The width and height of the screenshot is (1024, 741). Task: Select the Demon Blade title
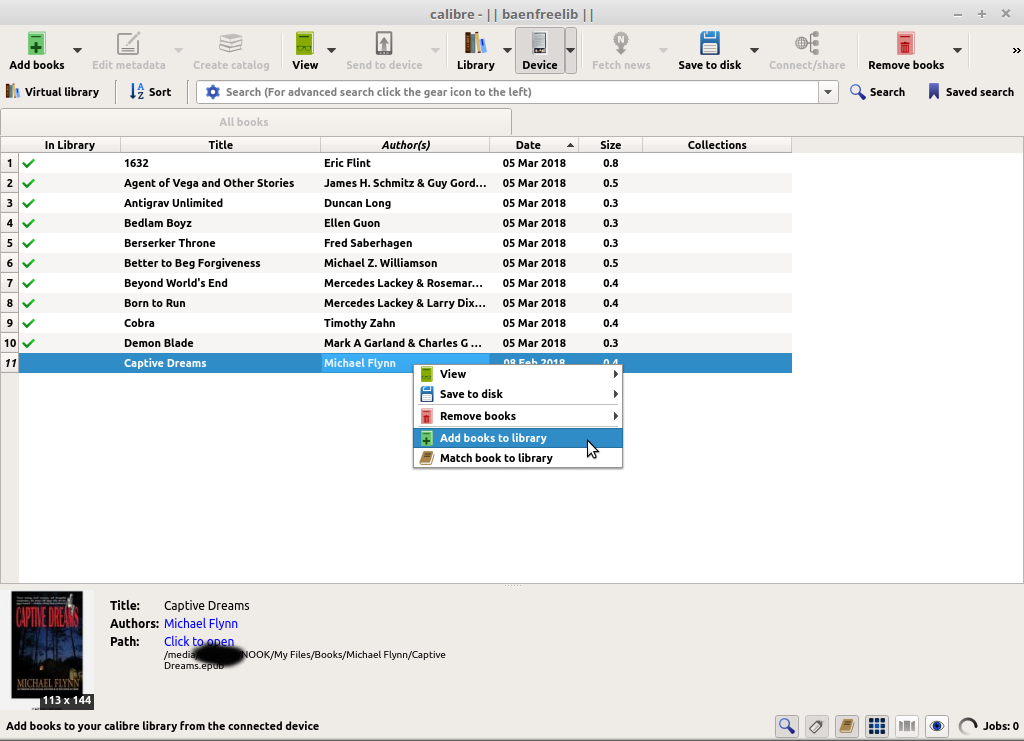point(158,343)
